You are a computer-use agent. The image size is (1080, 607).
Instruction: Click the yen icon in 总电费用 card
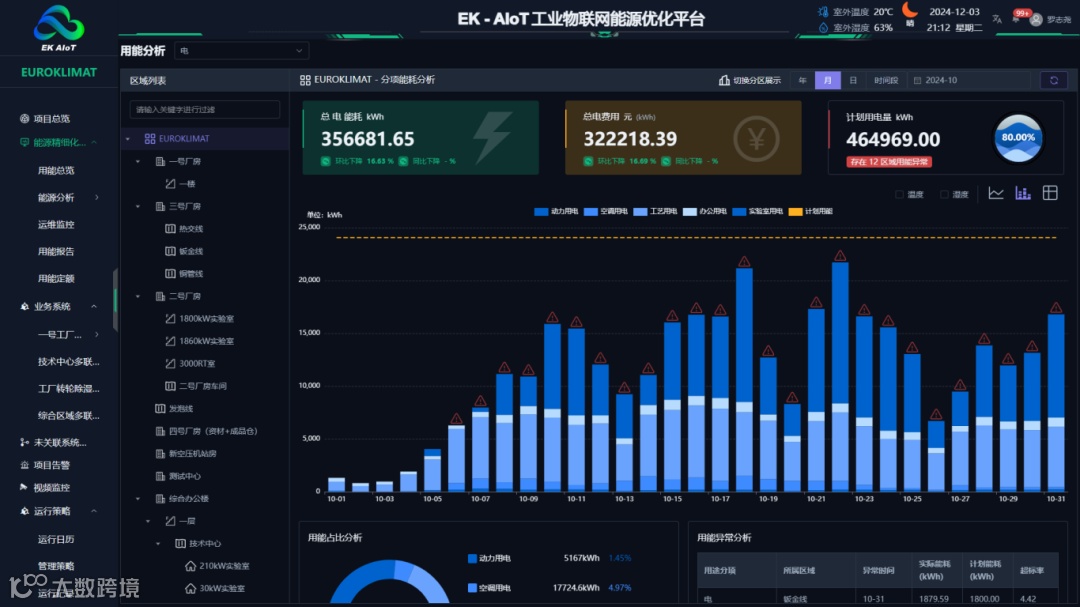tap(756, 139)
